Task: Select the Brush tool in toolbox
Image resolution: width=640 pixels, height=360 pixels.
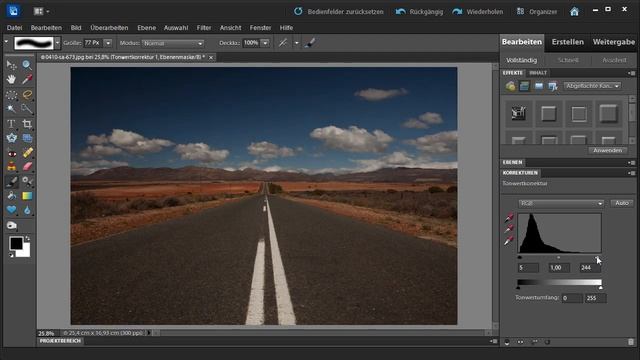Action: click(x=11, y=181)
